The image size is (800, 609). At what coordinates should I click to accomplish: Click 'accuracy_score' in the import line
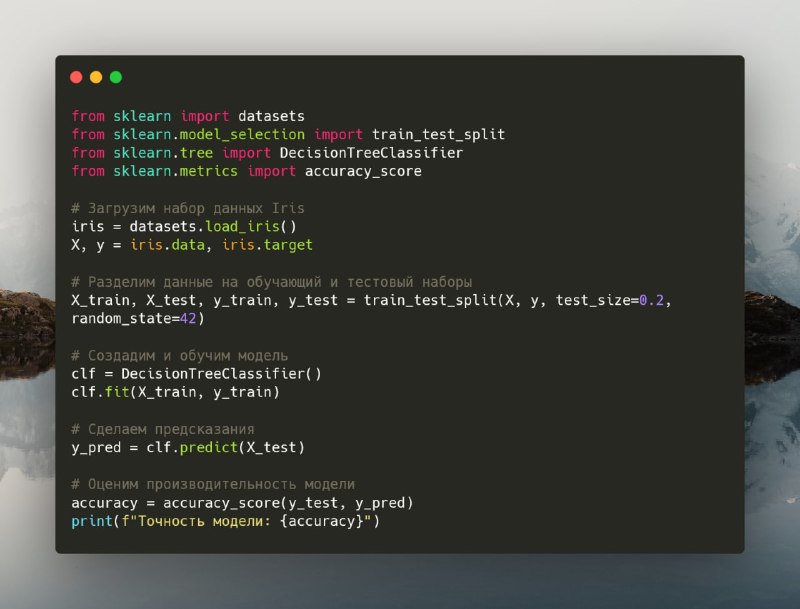click(363, 171)
